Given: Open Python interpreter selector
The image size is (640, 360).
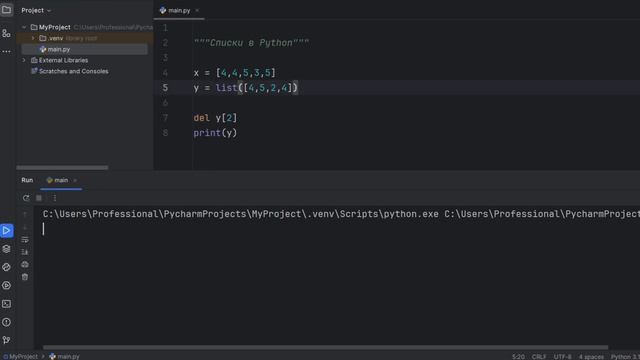Looking at the screenshot, I should click(x=625, y=357).
